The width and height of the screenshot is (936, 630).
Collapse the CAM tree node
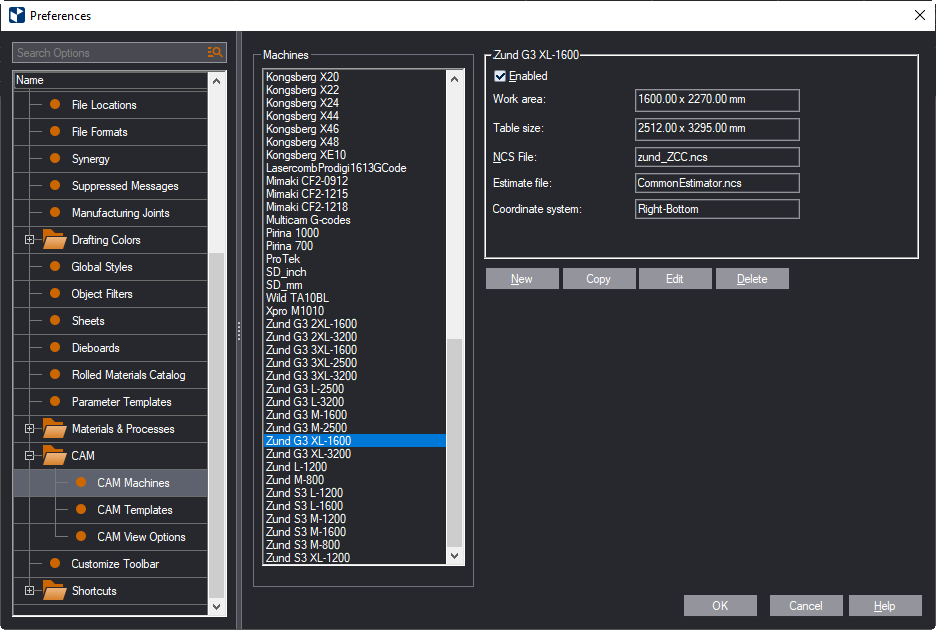point(29,456)
